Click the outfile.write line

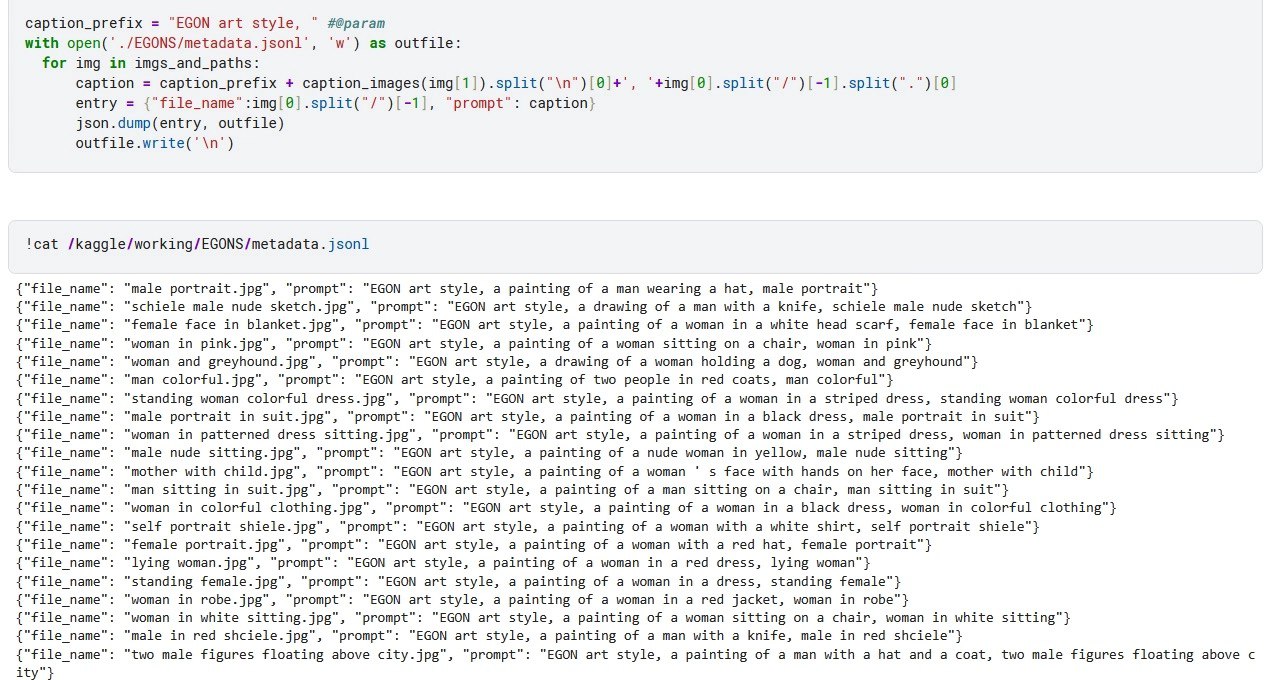[154, 143]
